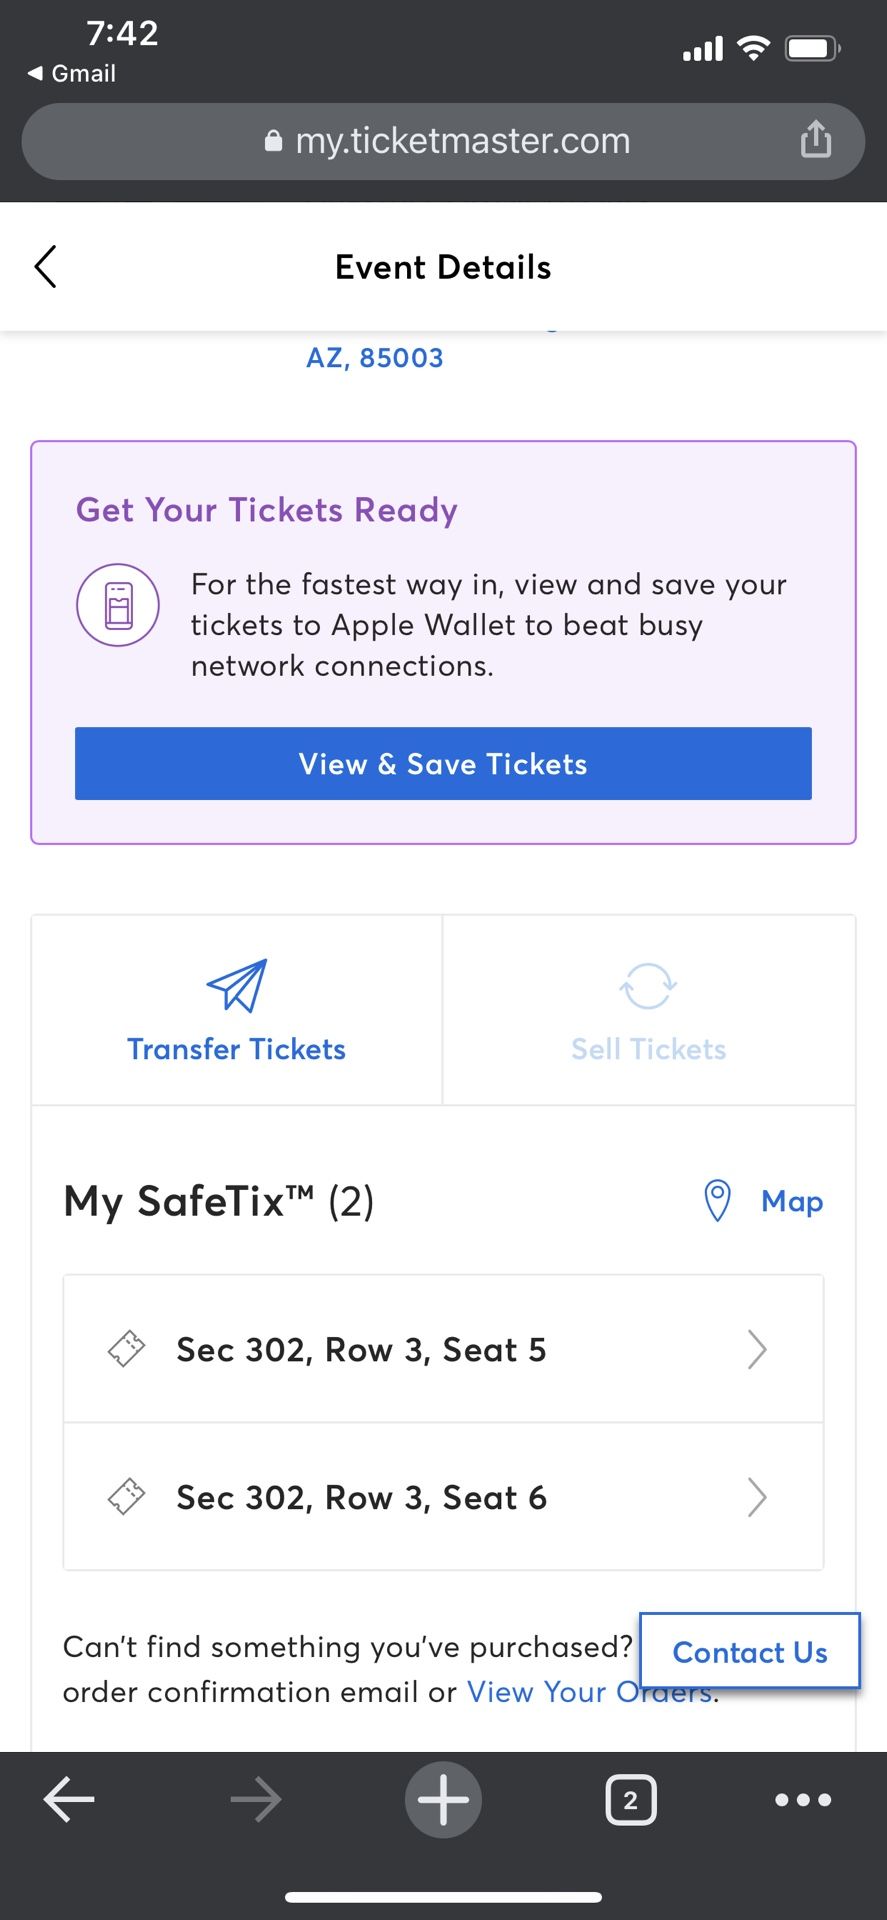887x1920 pixels.
Task: Tap the ellipsis menu icon in Safari toolbar
Action: tap(802, 1800)
